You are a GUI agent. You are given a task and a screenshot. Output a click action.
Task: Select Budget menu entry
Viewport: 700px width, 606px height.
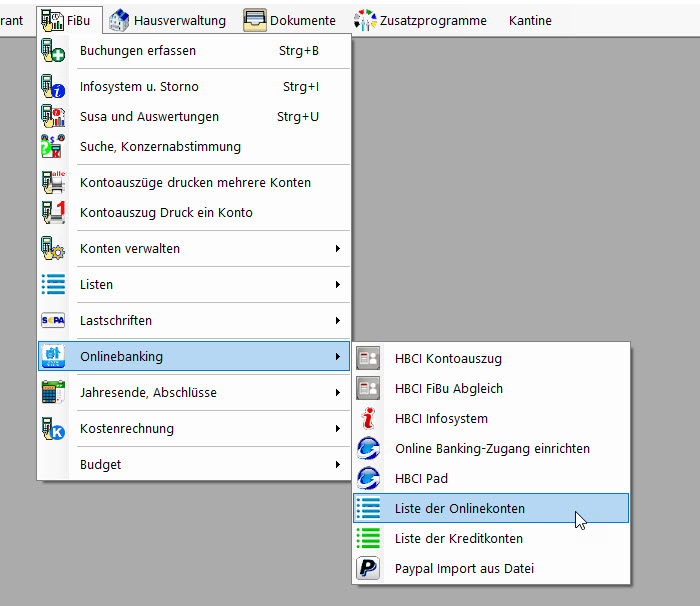coord(194,464)
